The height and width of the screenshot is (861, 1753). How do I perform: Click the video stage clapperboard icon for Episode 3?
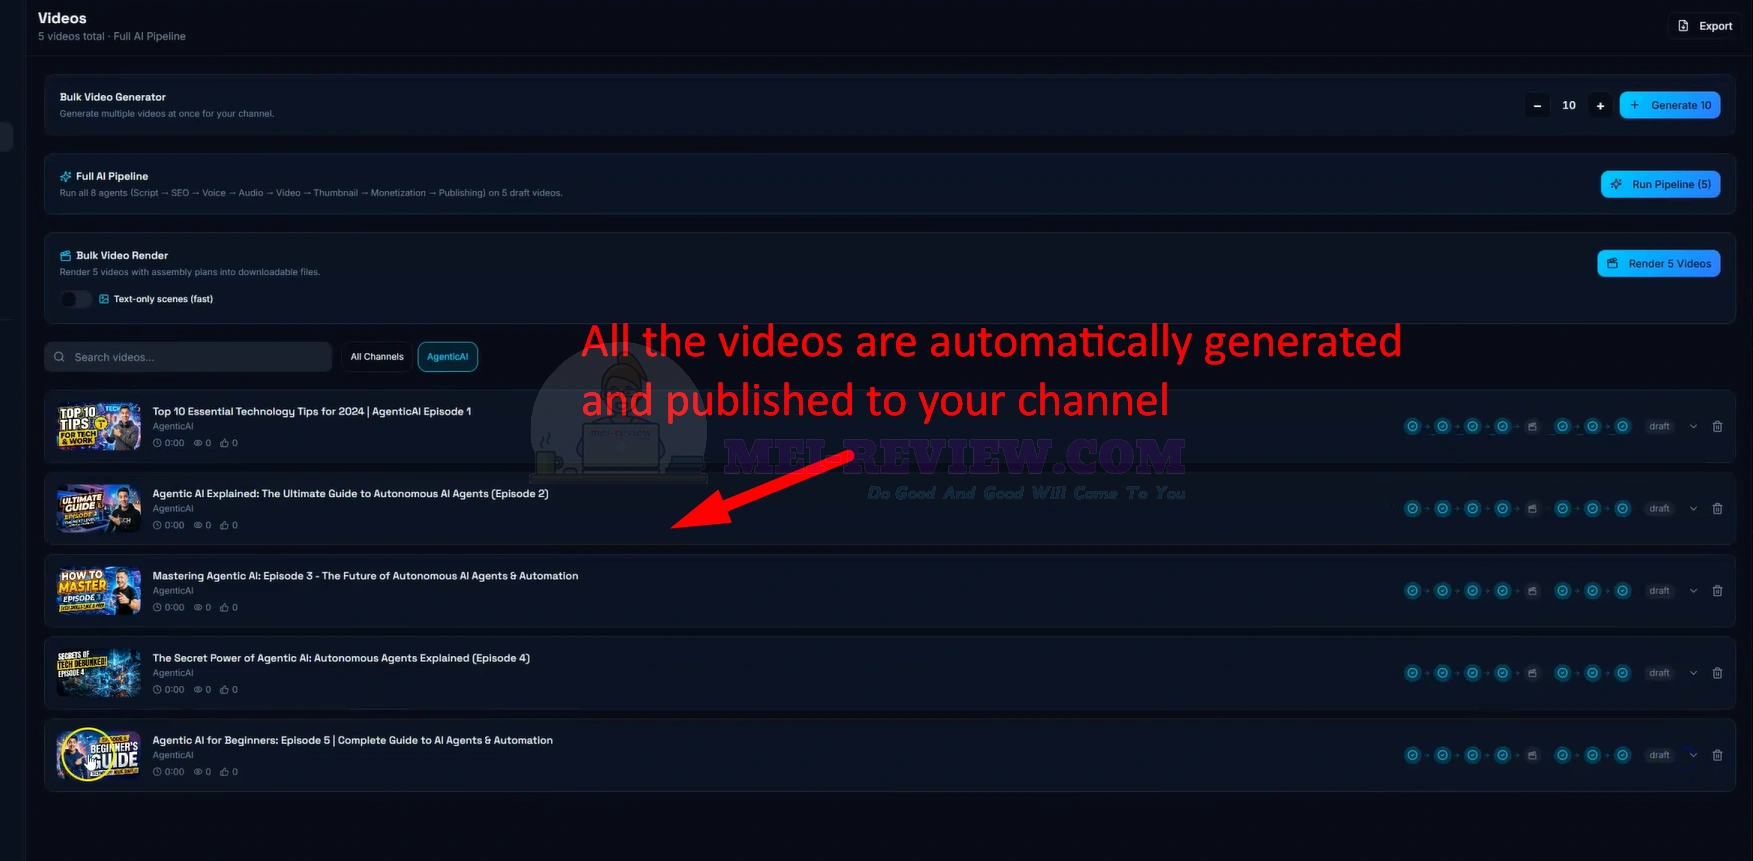(1532, 591)
